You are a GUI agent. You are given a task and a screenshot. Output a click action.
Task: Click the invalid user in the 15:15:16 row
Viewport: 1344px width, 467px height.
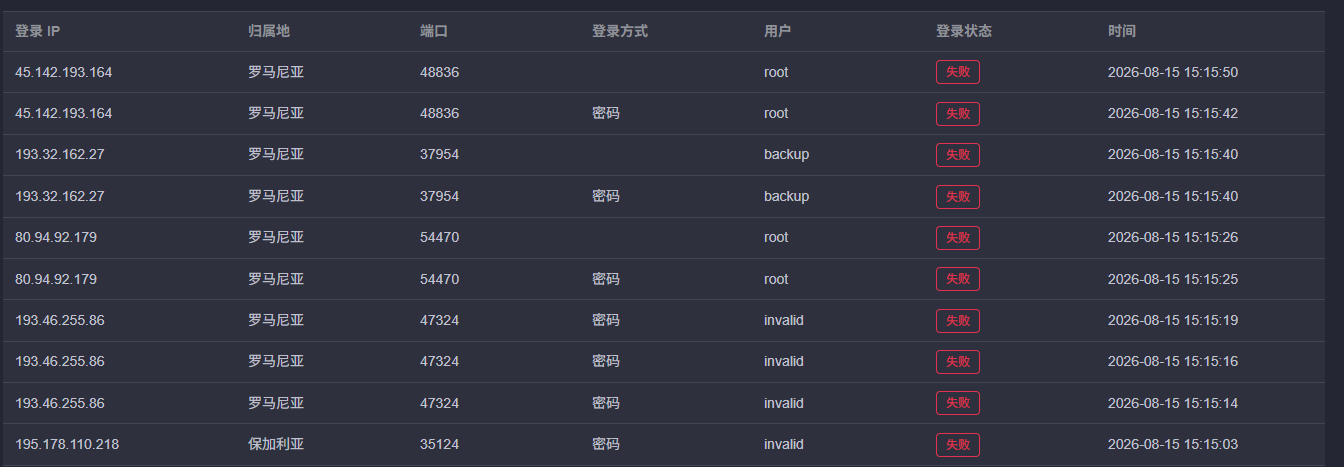tap(784, 361)
